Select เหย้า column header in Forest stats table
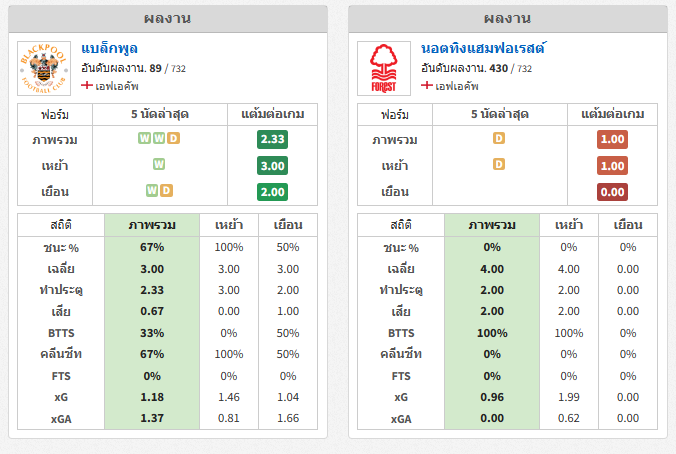 pos(569,225)
